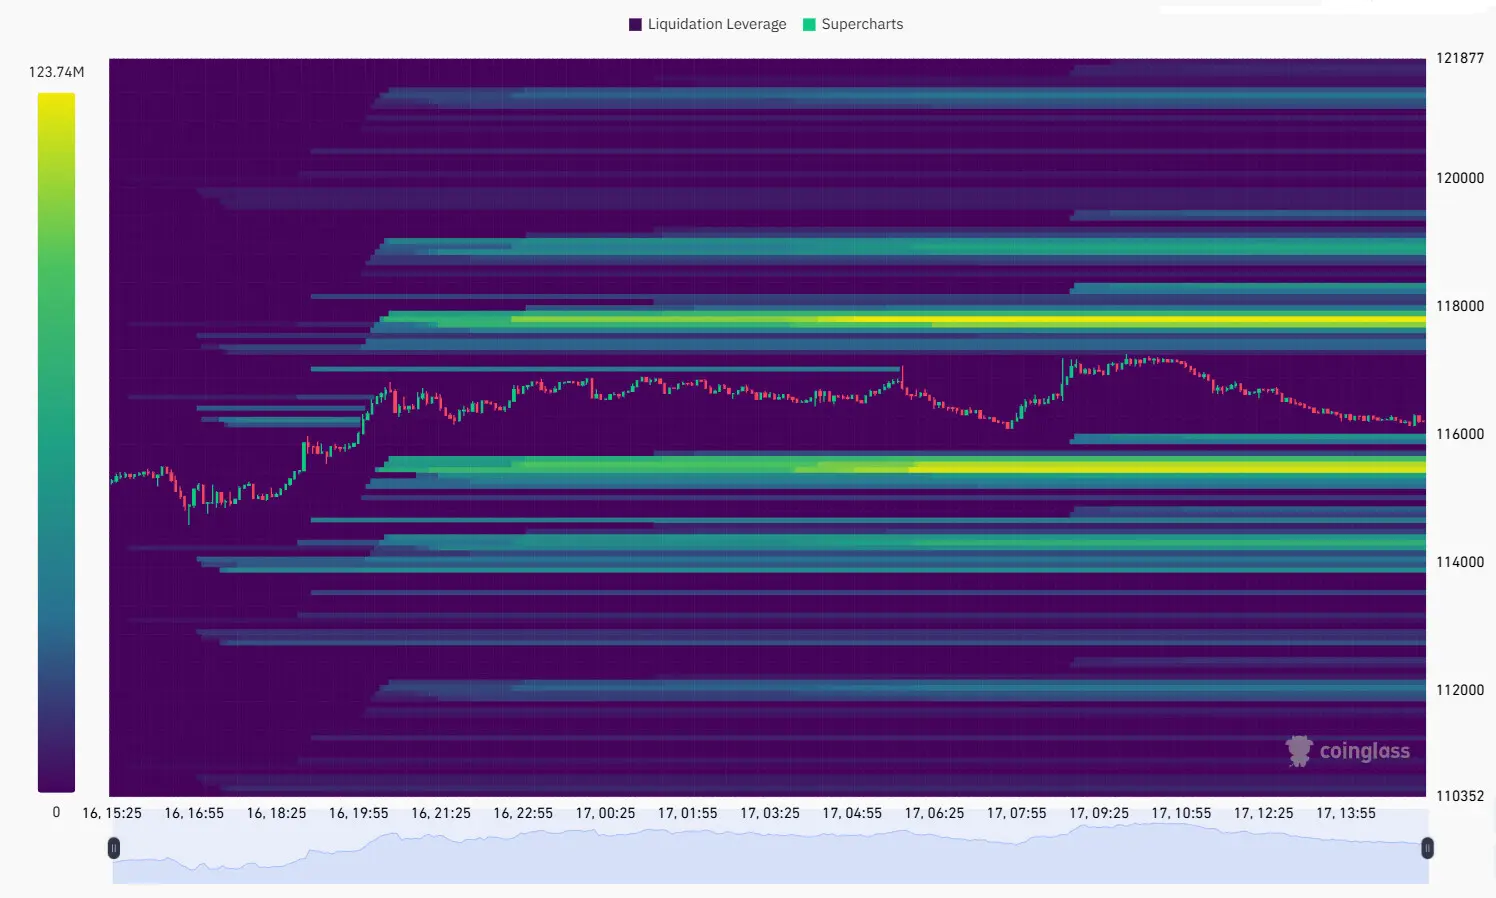
Task: Click the coinglass mascot logo icon
Action: click(1299, 751)
